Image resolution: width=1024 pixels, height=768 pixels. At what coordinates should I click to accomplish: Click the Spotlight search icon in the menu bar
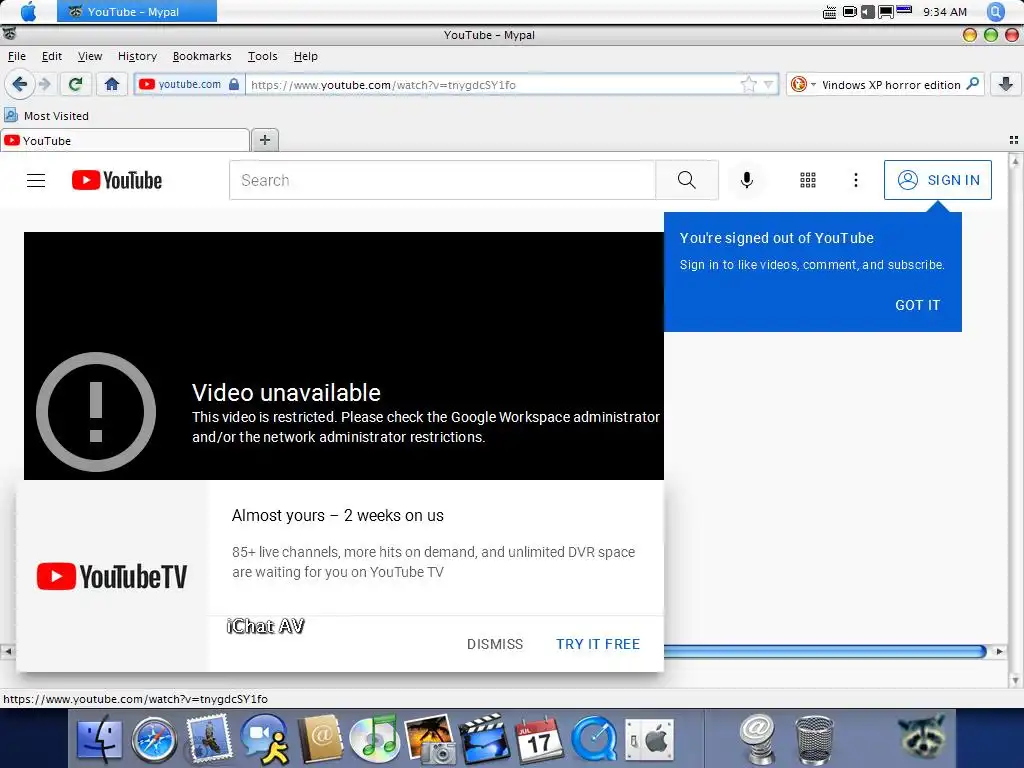coord(996,11)
